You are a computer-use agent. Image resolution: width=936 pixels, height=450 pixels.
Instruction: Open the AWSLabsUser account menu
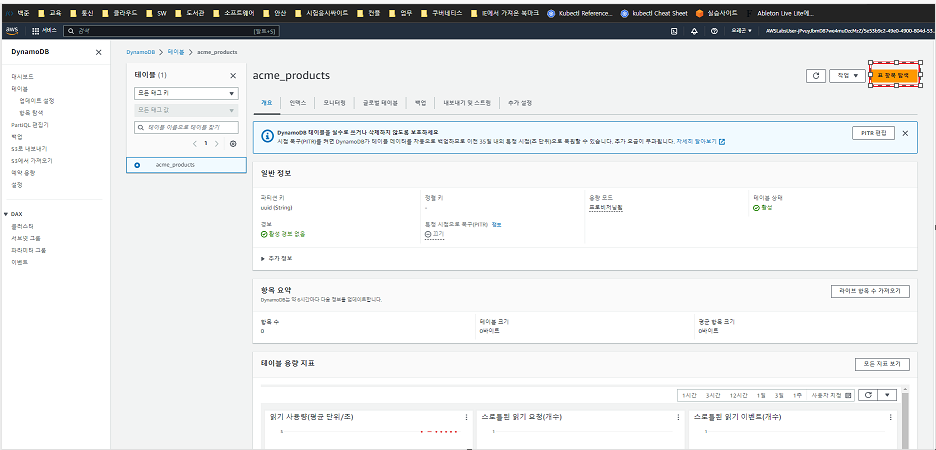point(849,30)
